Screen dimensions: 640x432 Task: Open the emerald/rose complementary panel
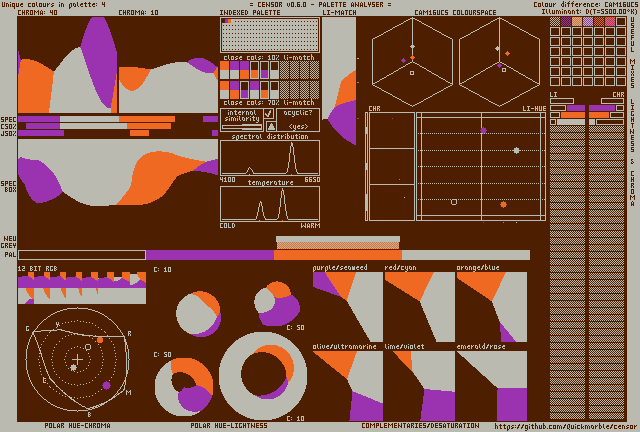pyautogui.click(x=492, y=385)
